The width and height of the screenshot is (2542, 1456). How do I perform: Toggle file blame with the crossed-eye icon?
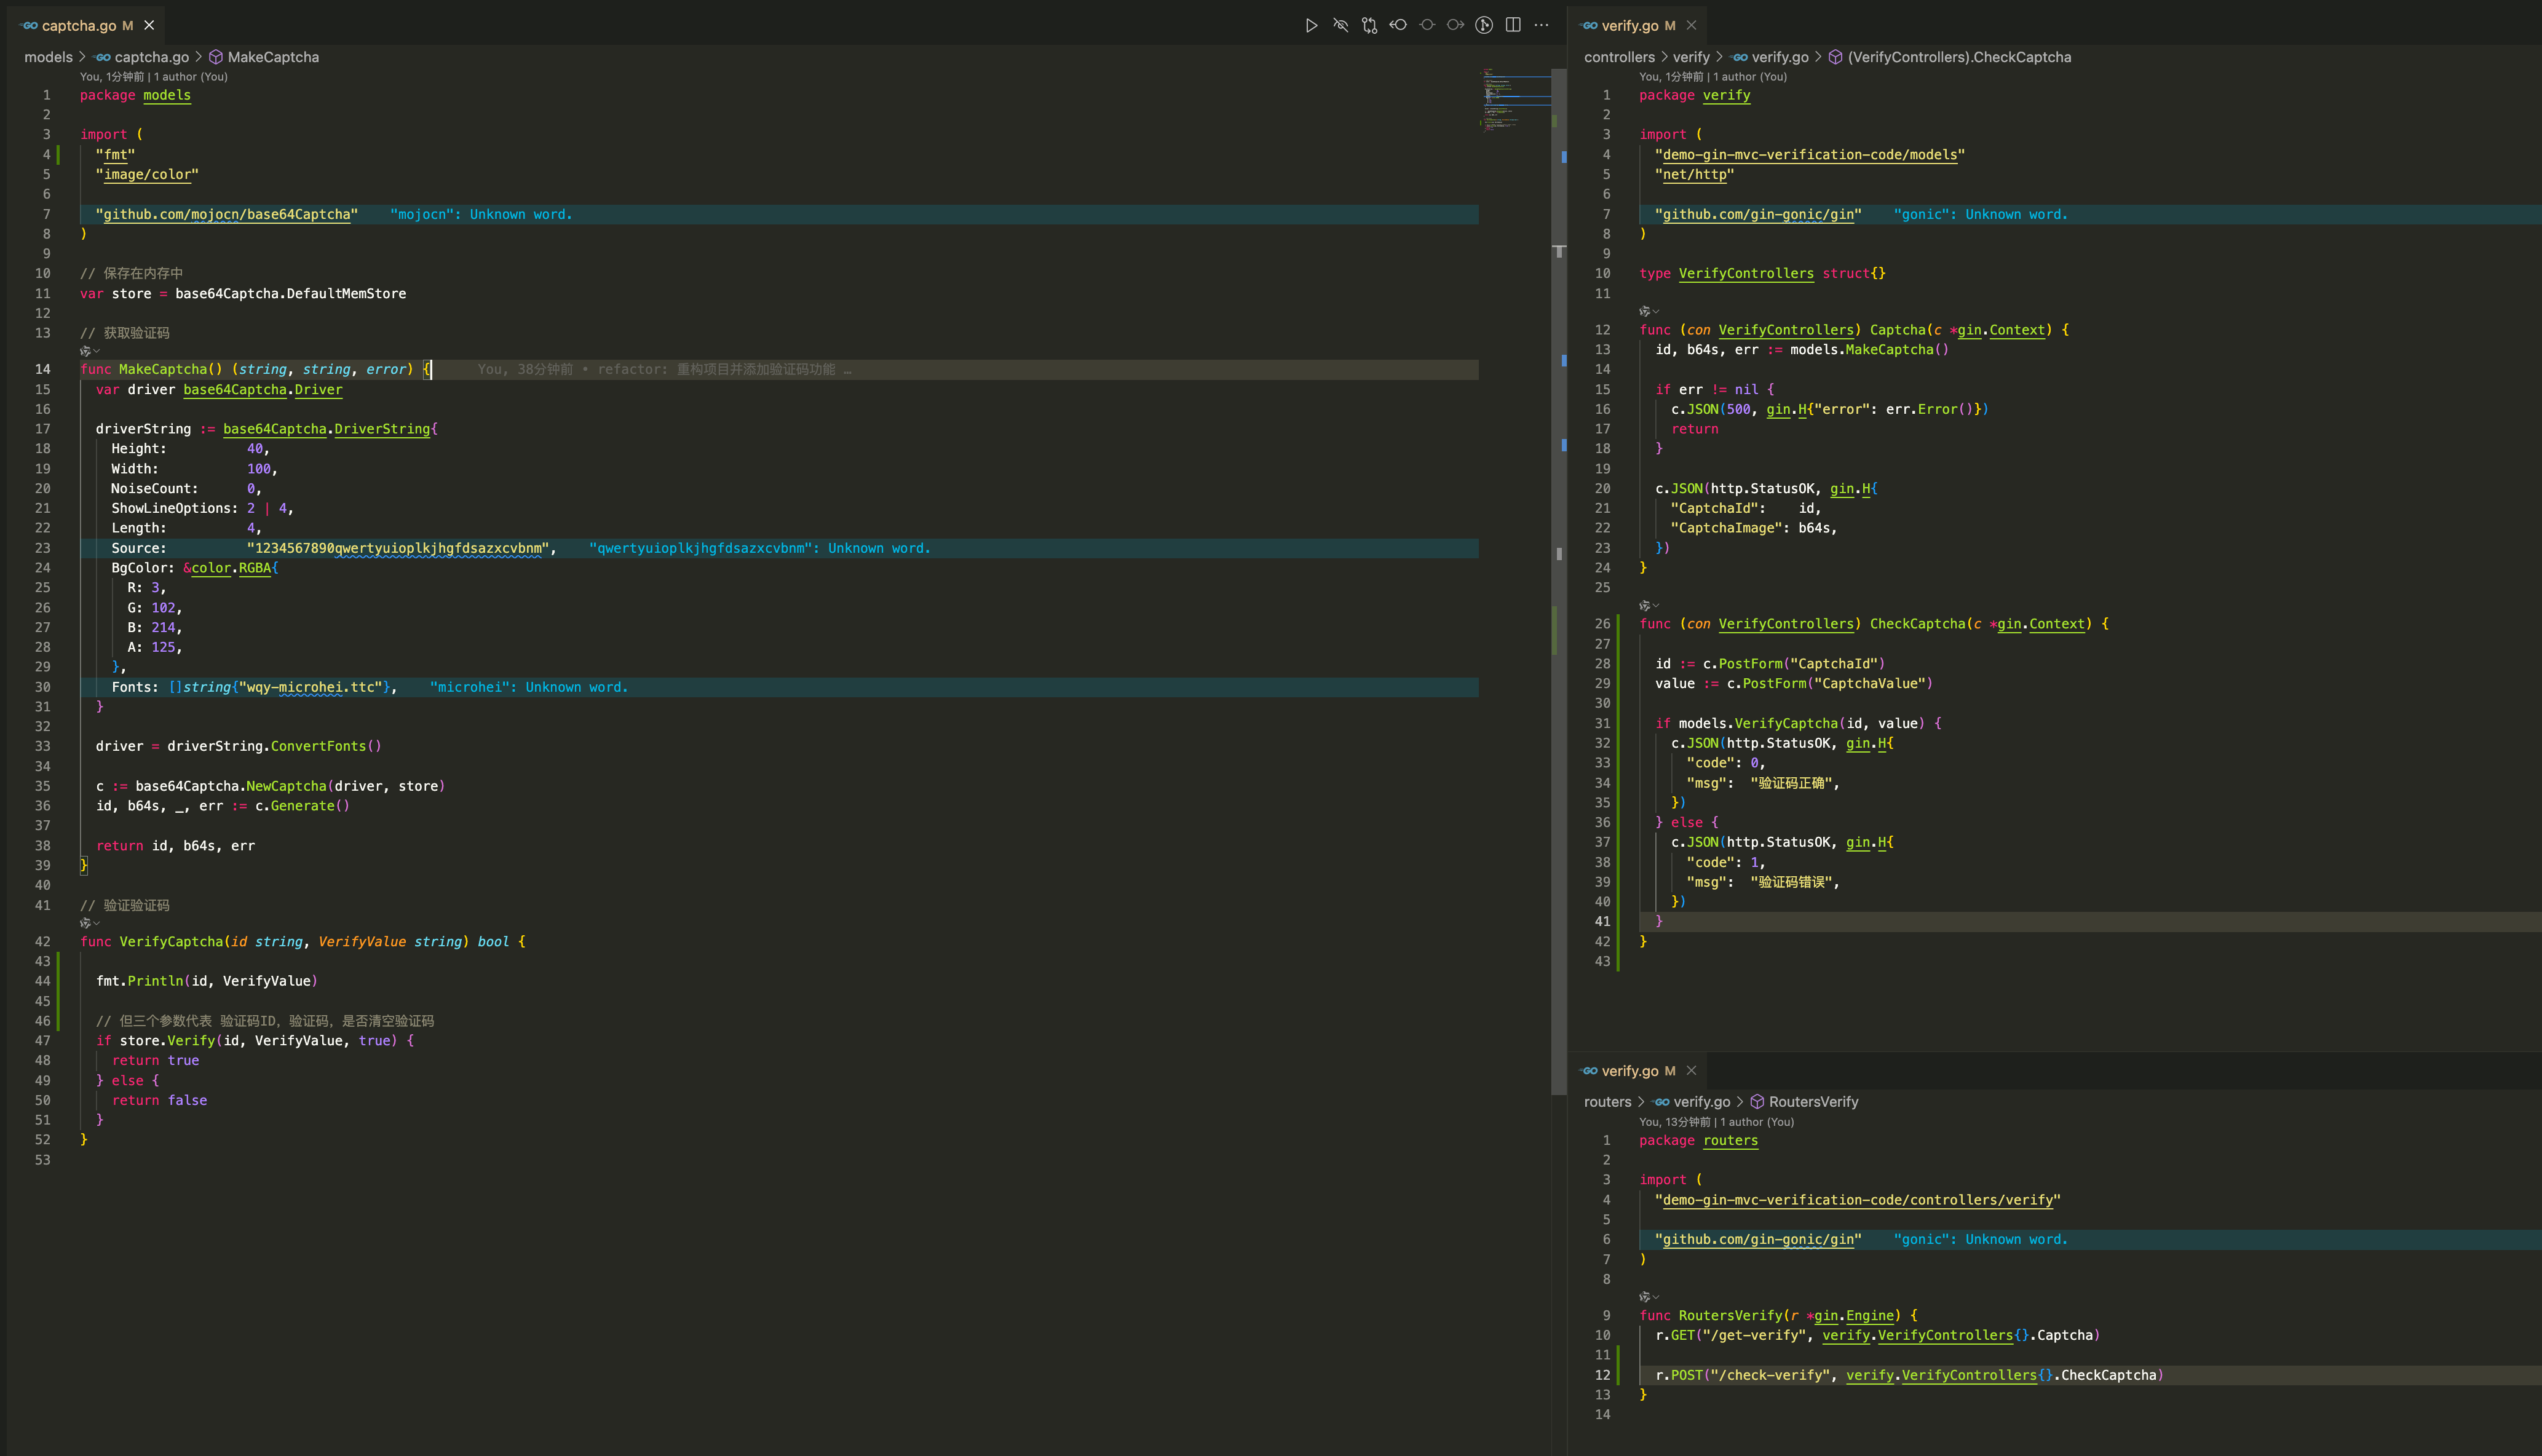click(x=1340, y=25)
